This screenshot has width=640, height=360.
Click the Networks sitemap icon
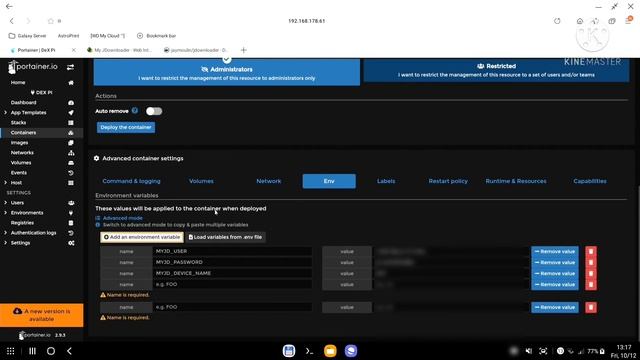(x=71, y=153)
